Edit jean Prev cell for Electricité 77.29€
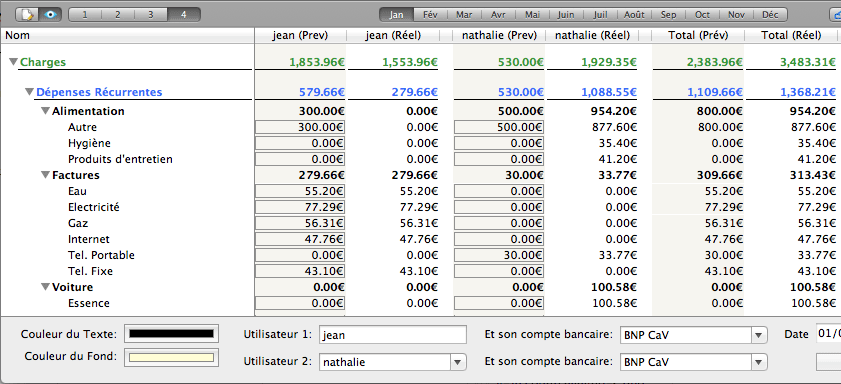This screenshot has width=841, height=384. (300, 207)
